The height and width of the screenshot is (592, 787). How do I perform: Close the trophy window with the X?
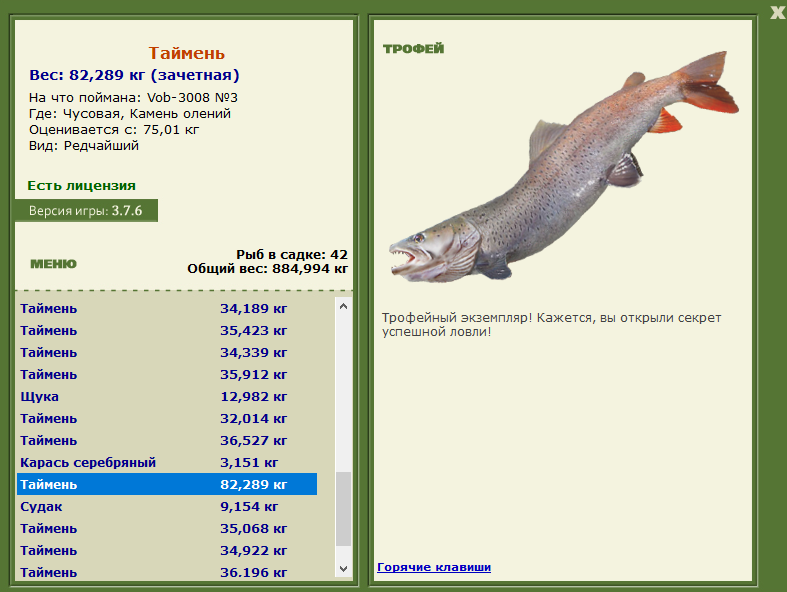pyautogui.click(x=778, y=13)
